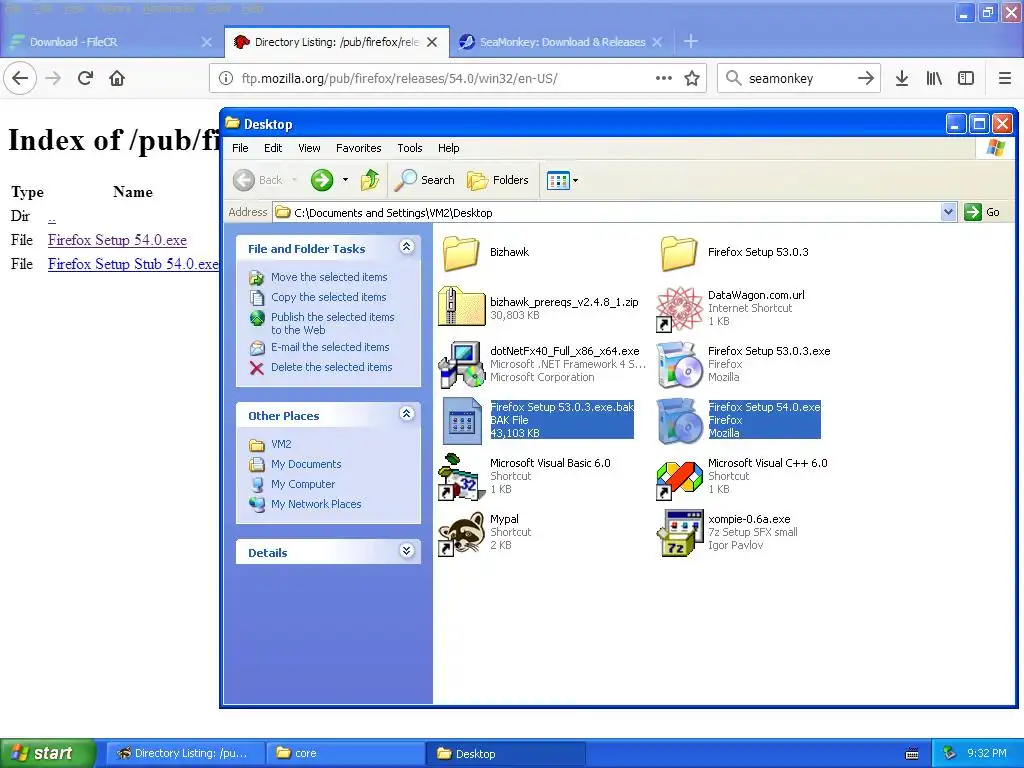
Task: Select Microsoft Visual Basic 6.0 shortcut
Action: (526, 476)
